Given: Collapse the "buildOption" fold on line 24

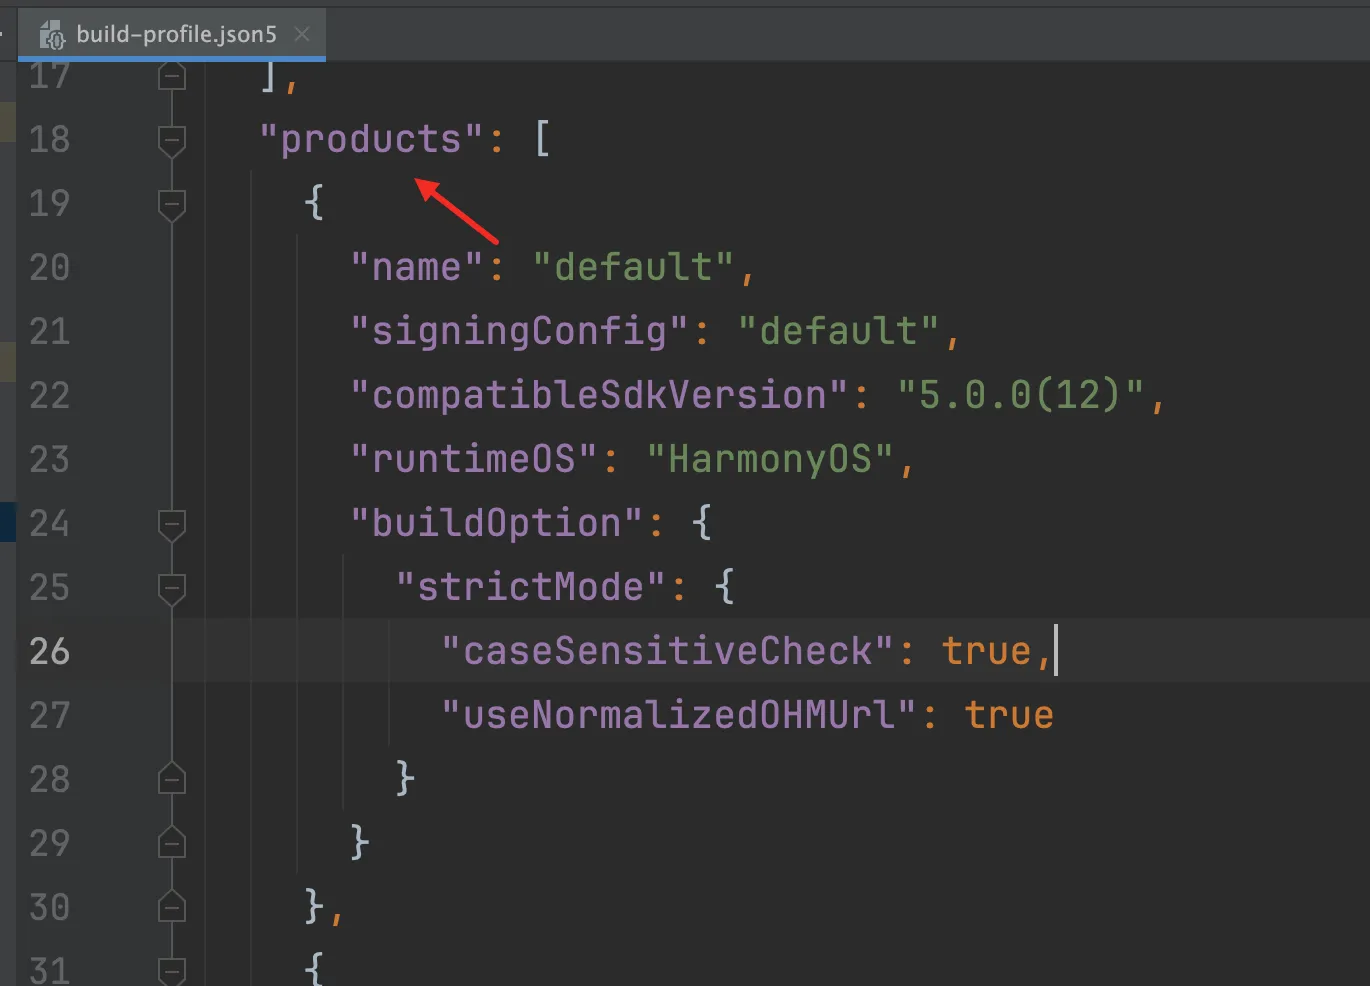Looking at the screenshot, I should pos(172,524).
